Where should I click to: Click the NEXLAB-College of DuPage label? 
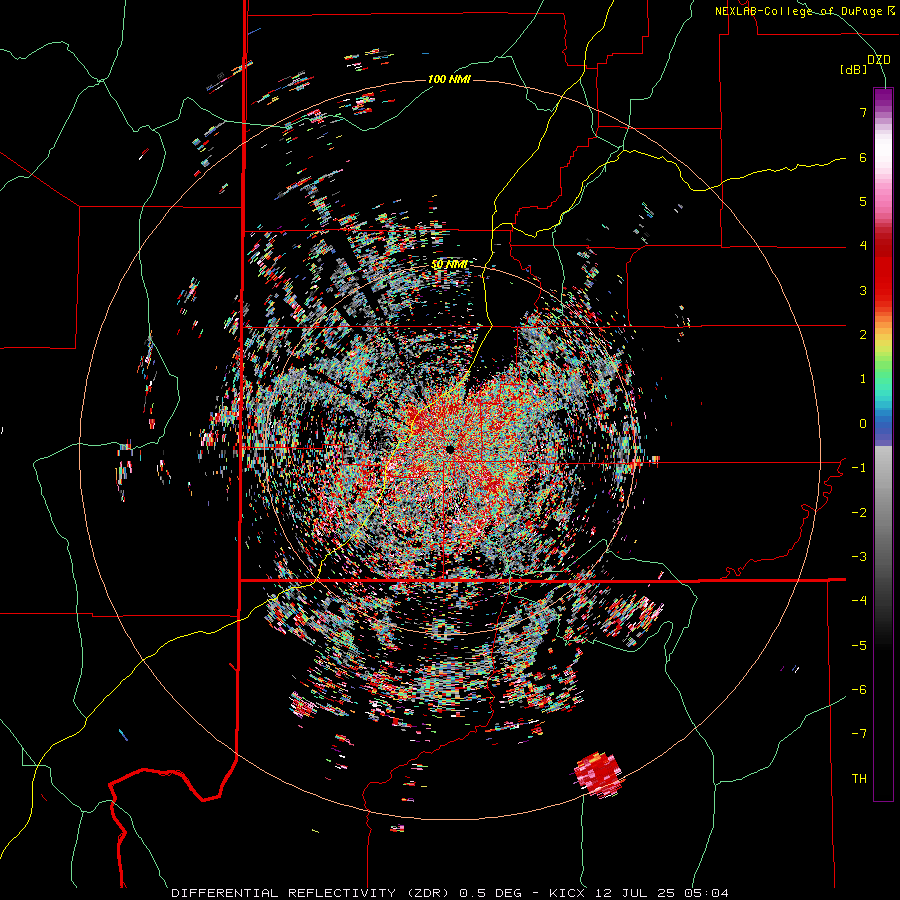tap(804, 11)
